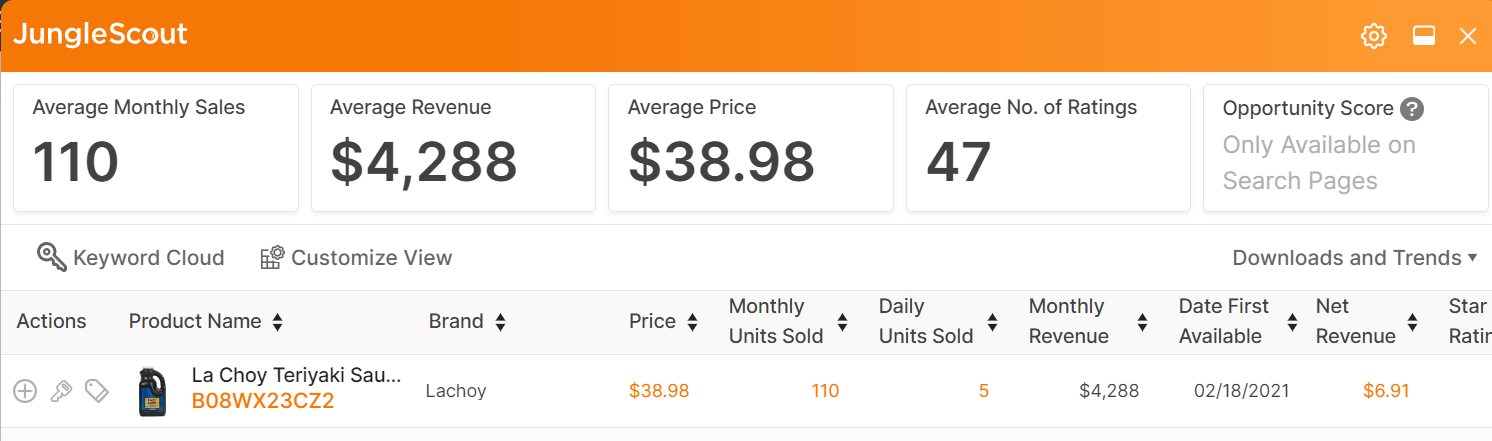Screen dimensions: 1492x441
Task: Click the Customize View grid-gear icon
Action: point(272,257)
